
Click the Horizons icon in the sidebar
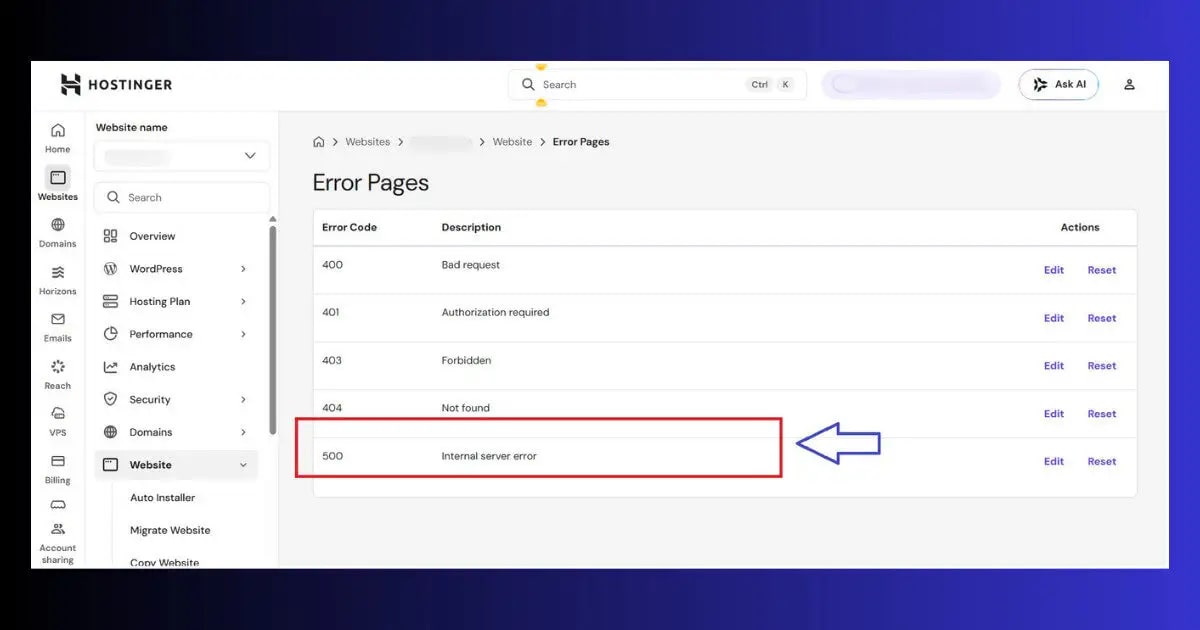(x=57, y=277)
